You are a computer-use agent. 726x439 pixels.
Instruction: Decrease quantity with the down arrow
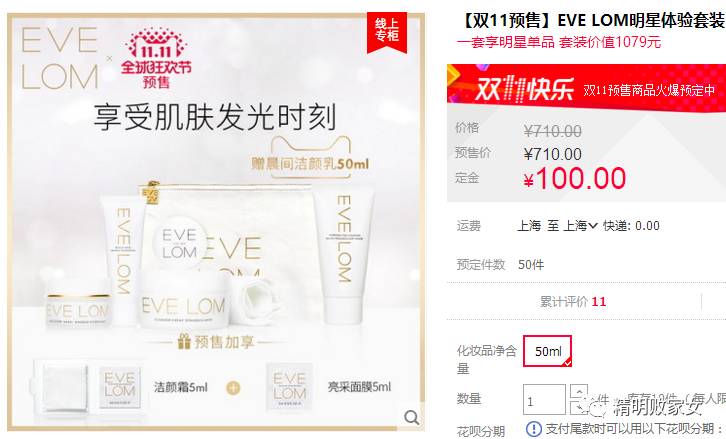click(x=579, y=407)
